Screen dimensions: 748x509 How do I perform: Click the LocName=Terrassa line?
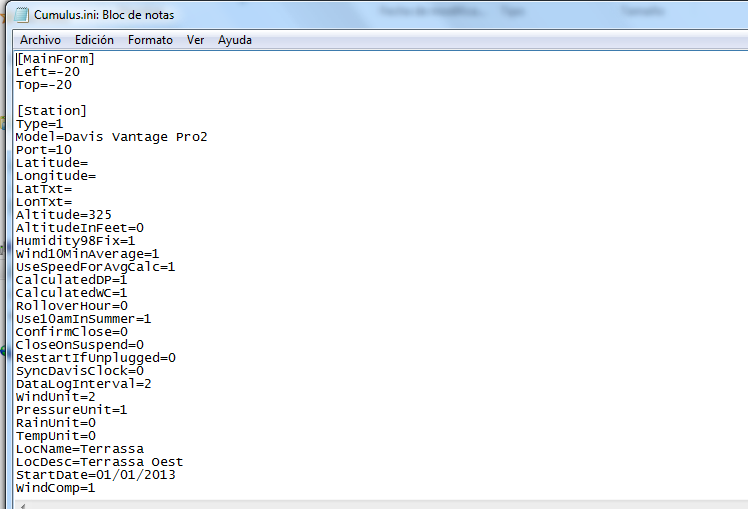[x=79, y=449]
